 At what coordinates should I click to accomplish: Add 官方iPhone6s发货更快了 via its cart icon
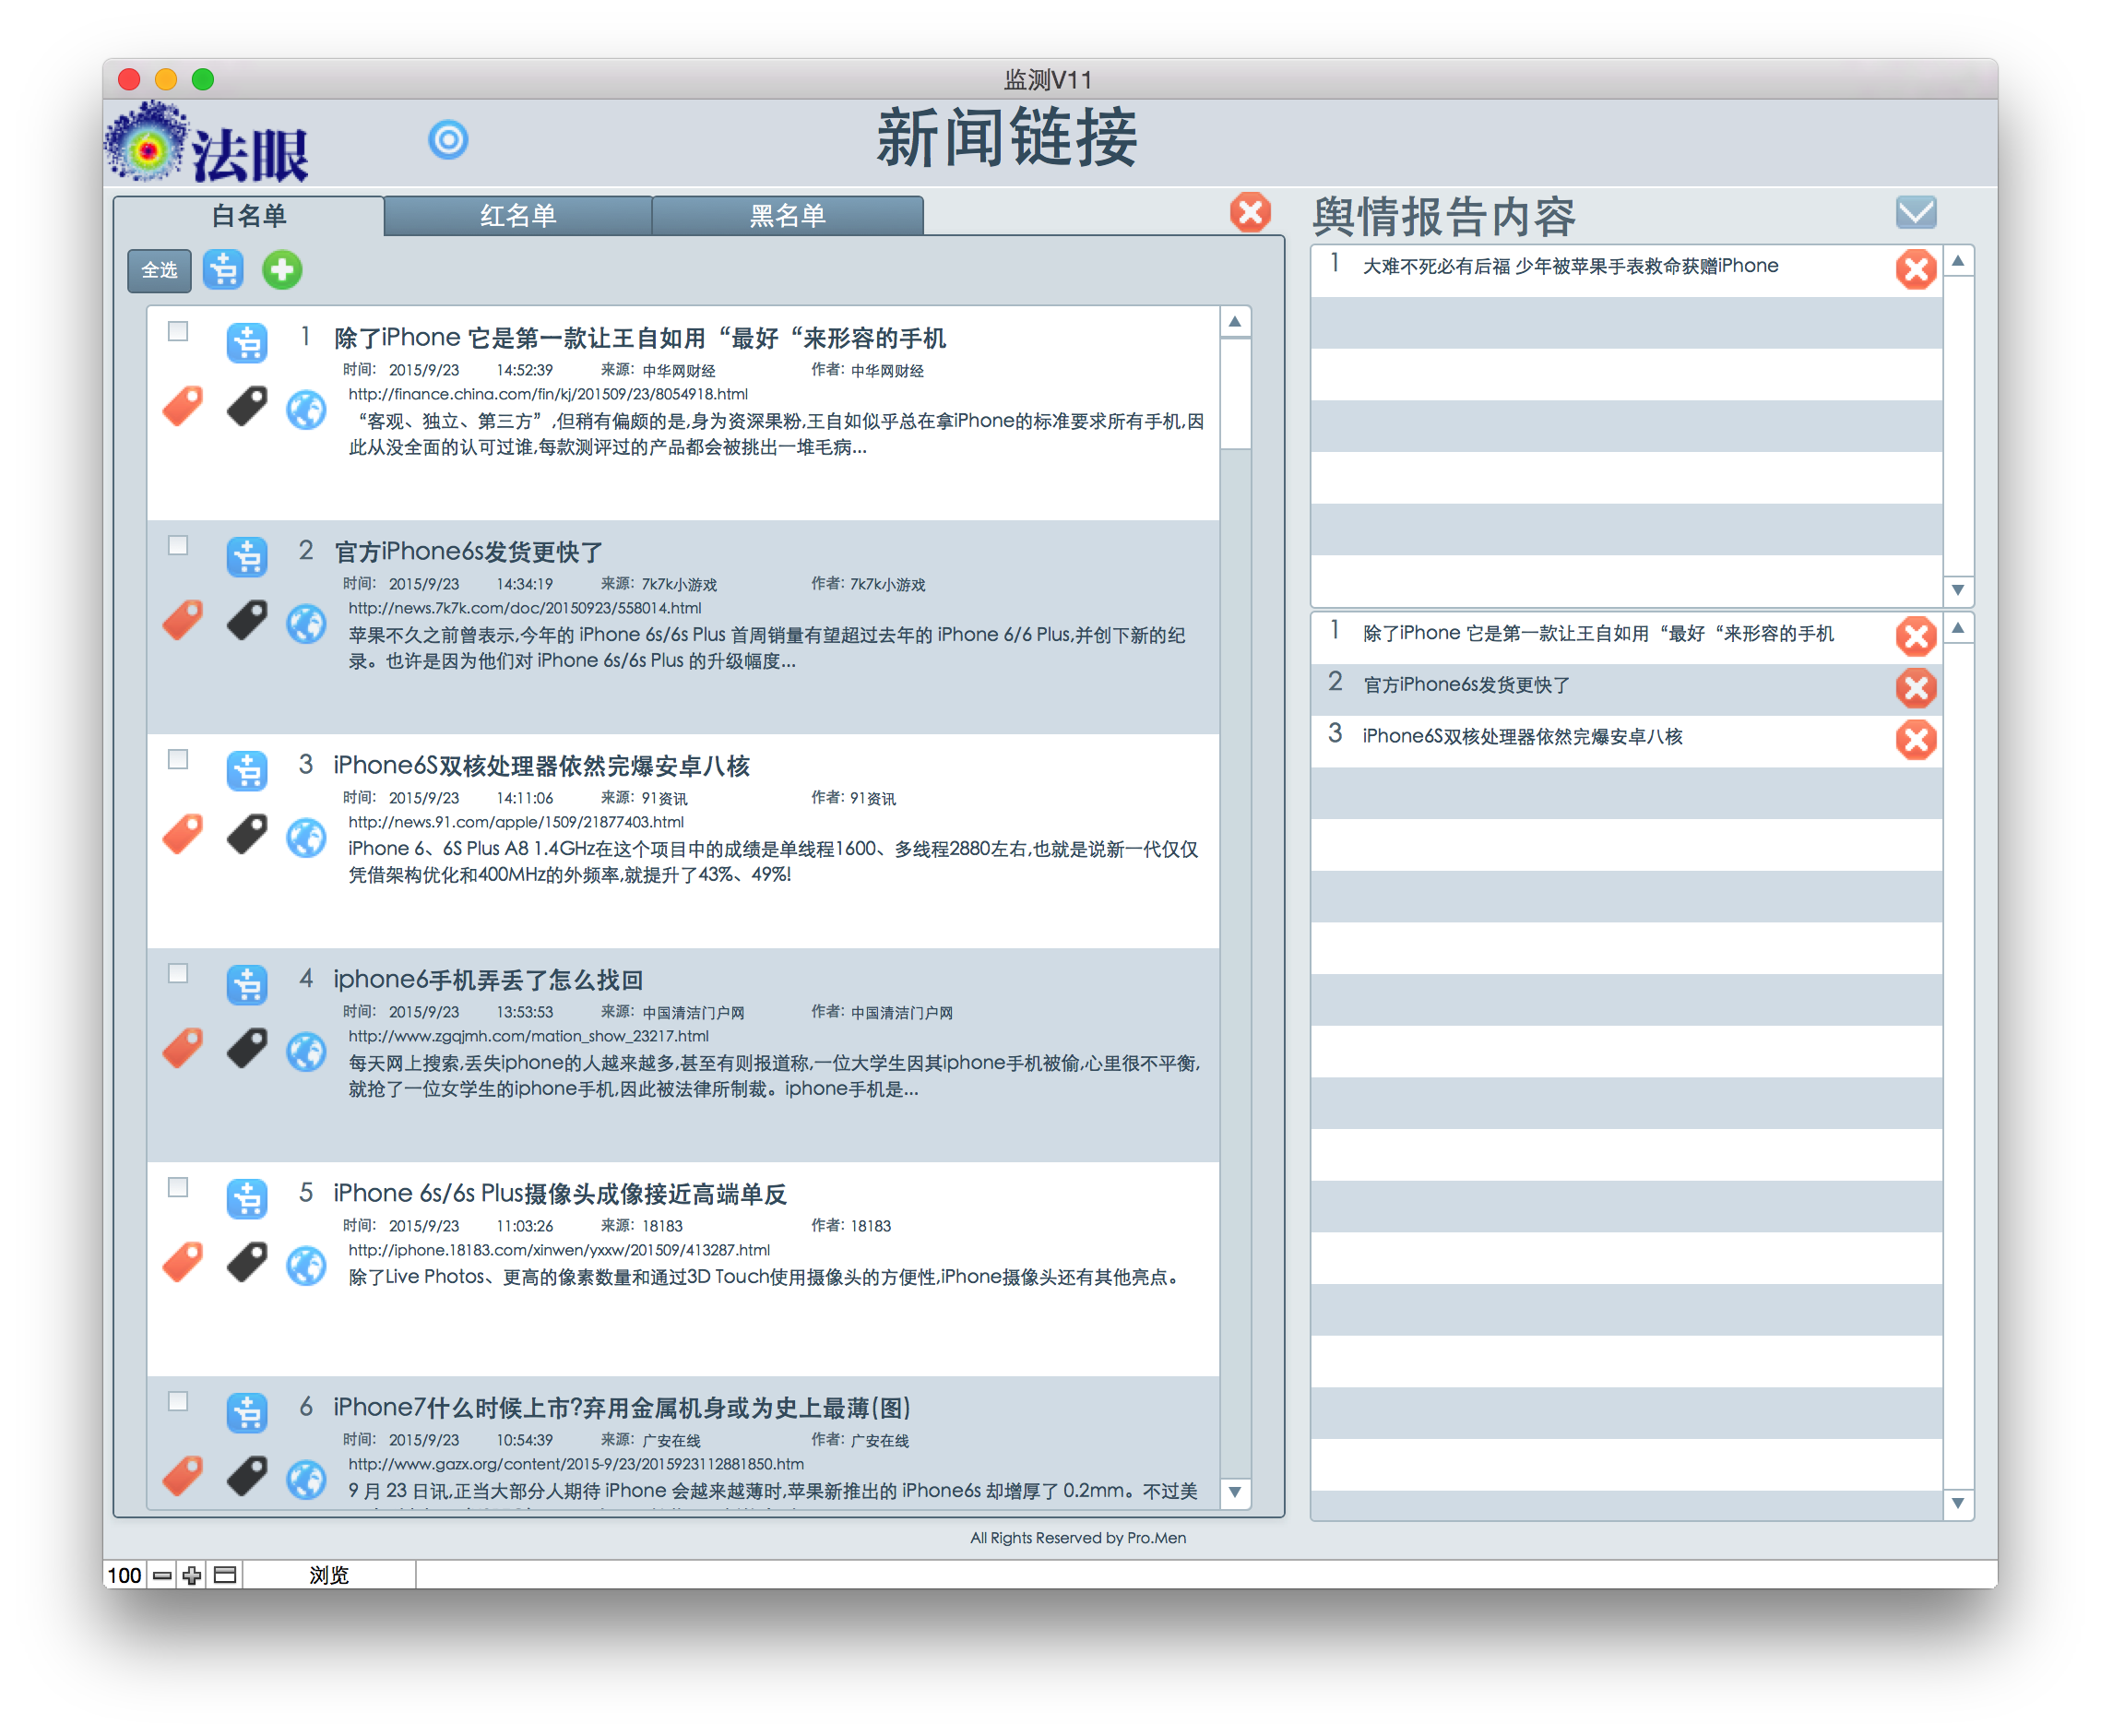pyautogui.click(x=247, y=556)
